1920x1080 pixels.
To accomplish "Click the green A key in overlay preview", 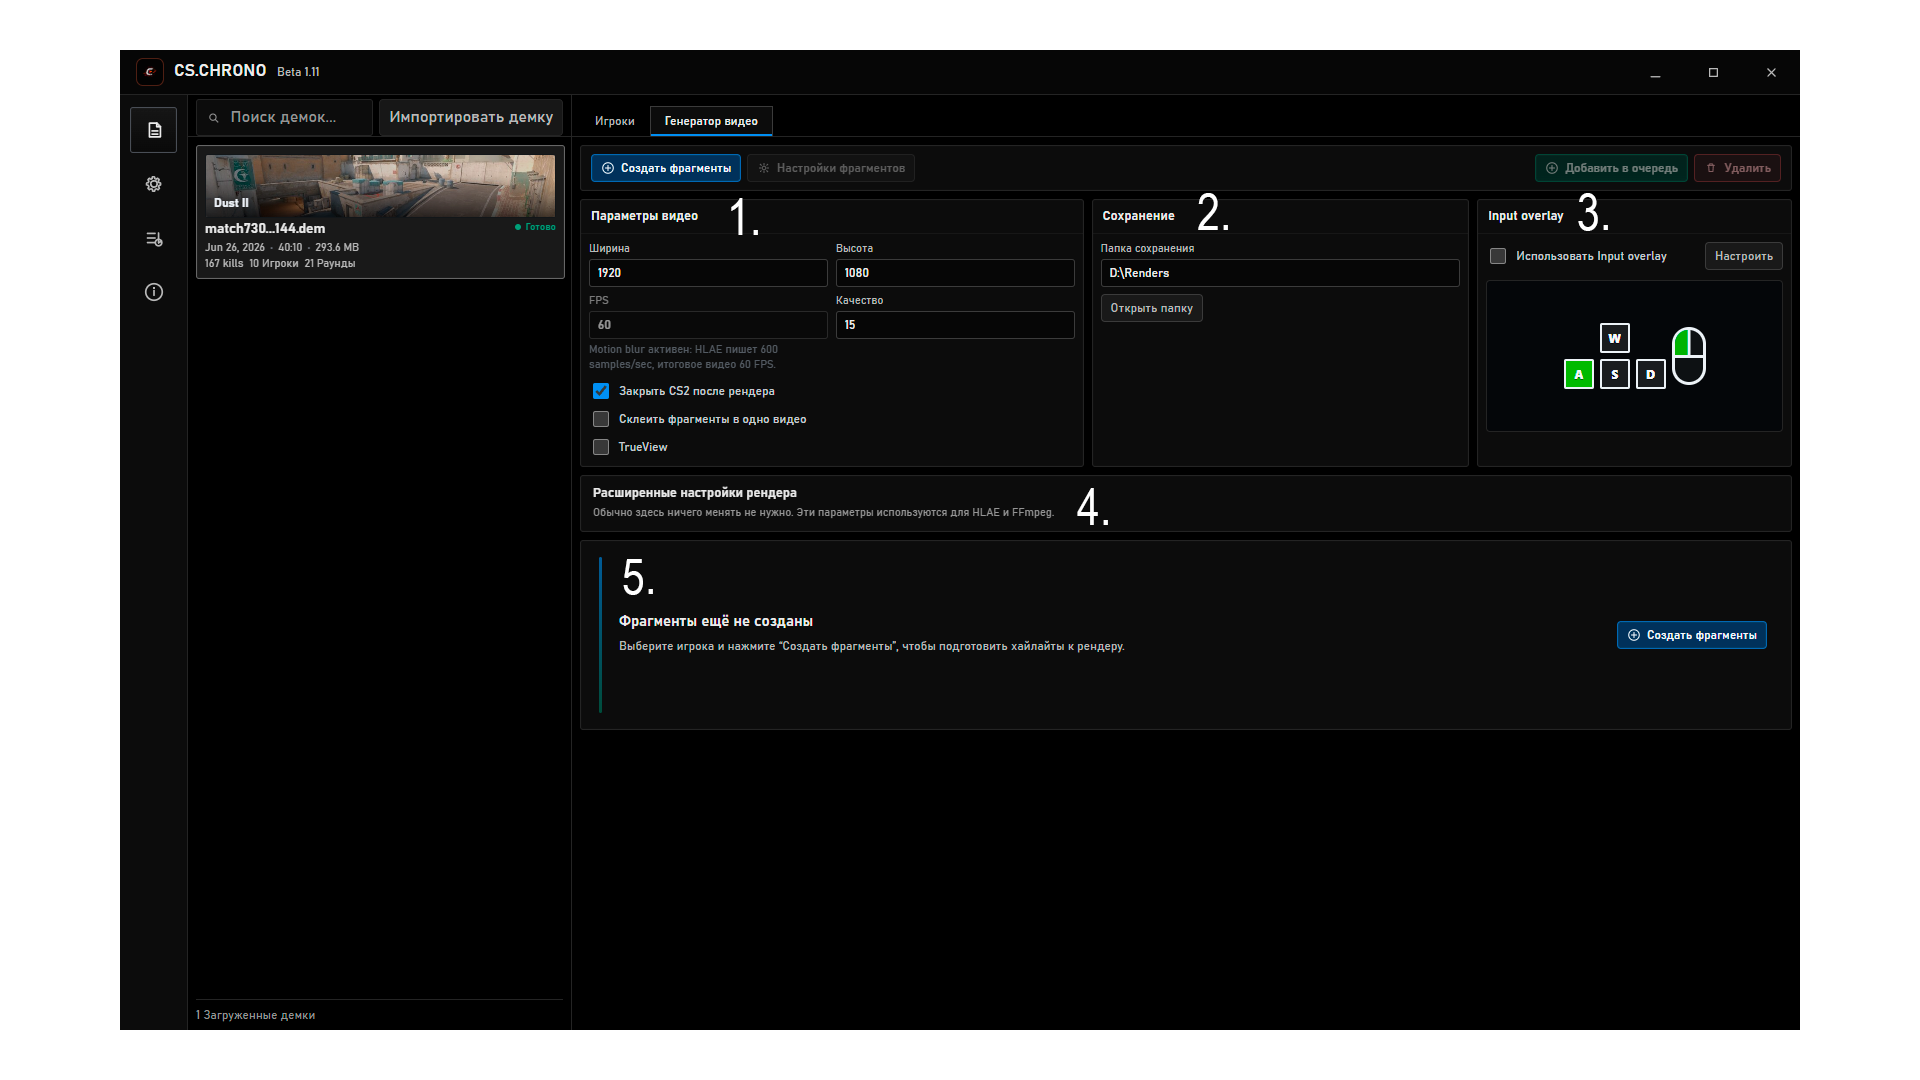I will coord(1578,374).
